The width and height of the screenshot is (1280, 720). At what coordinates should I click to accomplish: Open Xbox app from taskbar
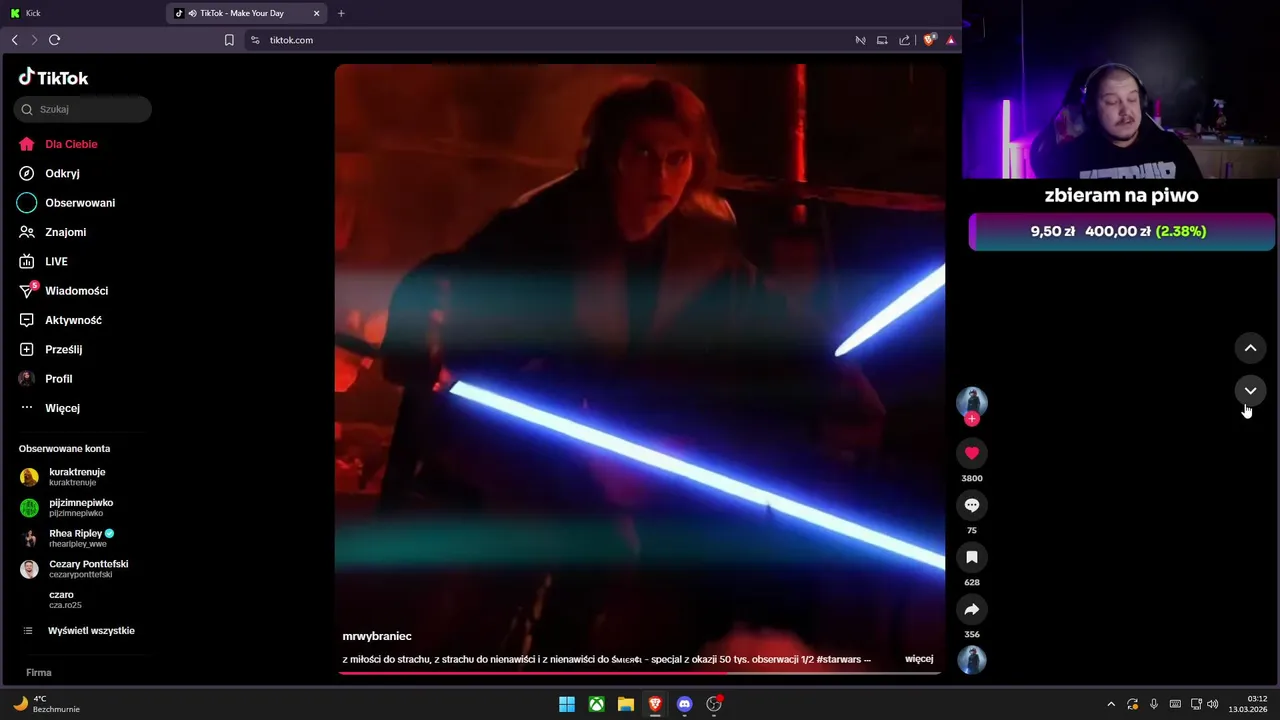pyautogui.click(x=596, y=704)
